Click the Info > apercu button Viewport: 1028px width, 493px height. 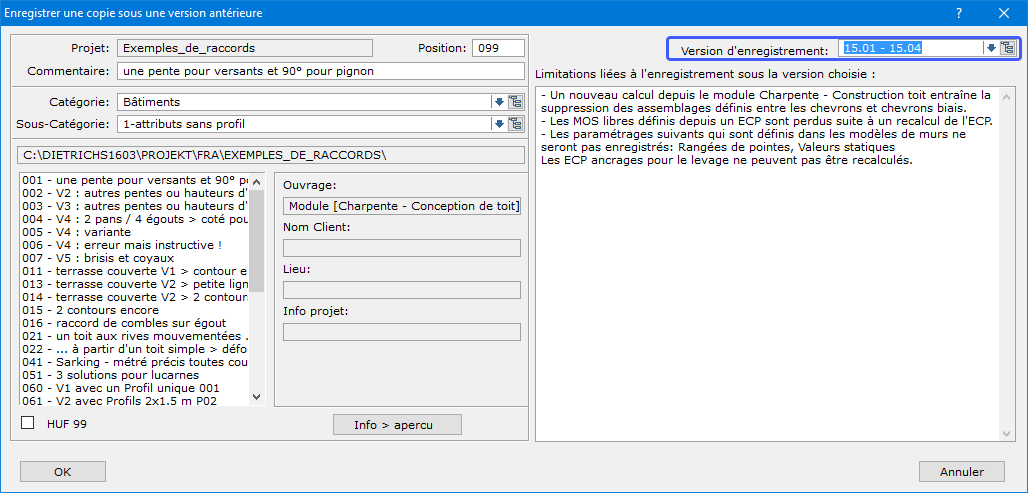pos(397,425)
